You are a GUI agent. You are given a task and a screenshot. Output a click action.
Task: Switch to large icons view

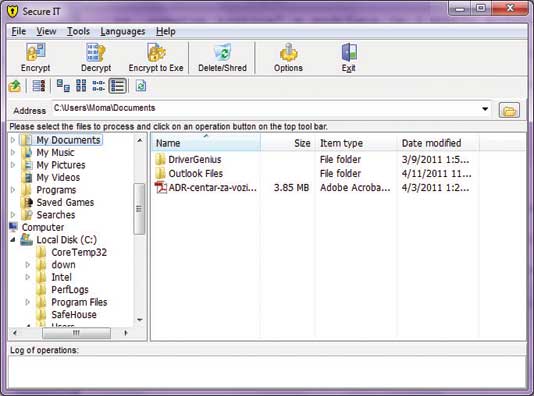coord(63,86)
